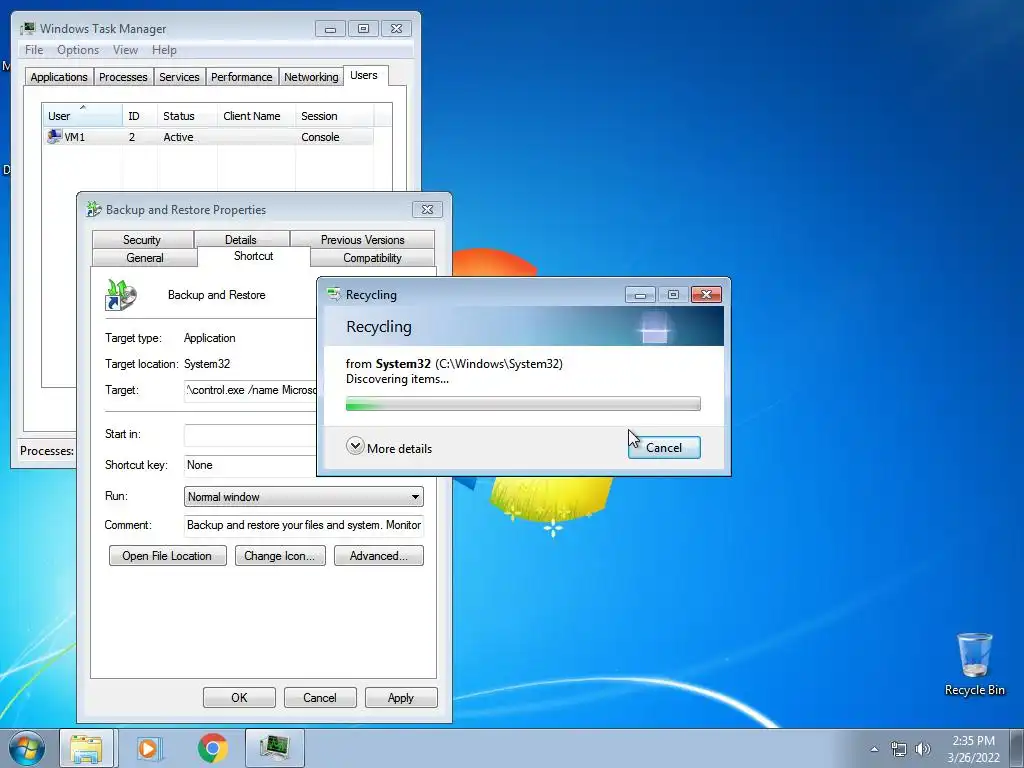
Task: Open the File menu in Task Manager
Action: [x=34, y=50]
